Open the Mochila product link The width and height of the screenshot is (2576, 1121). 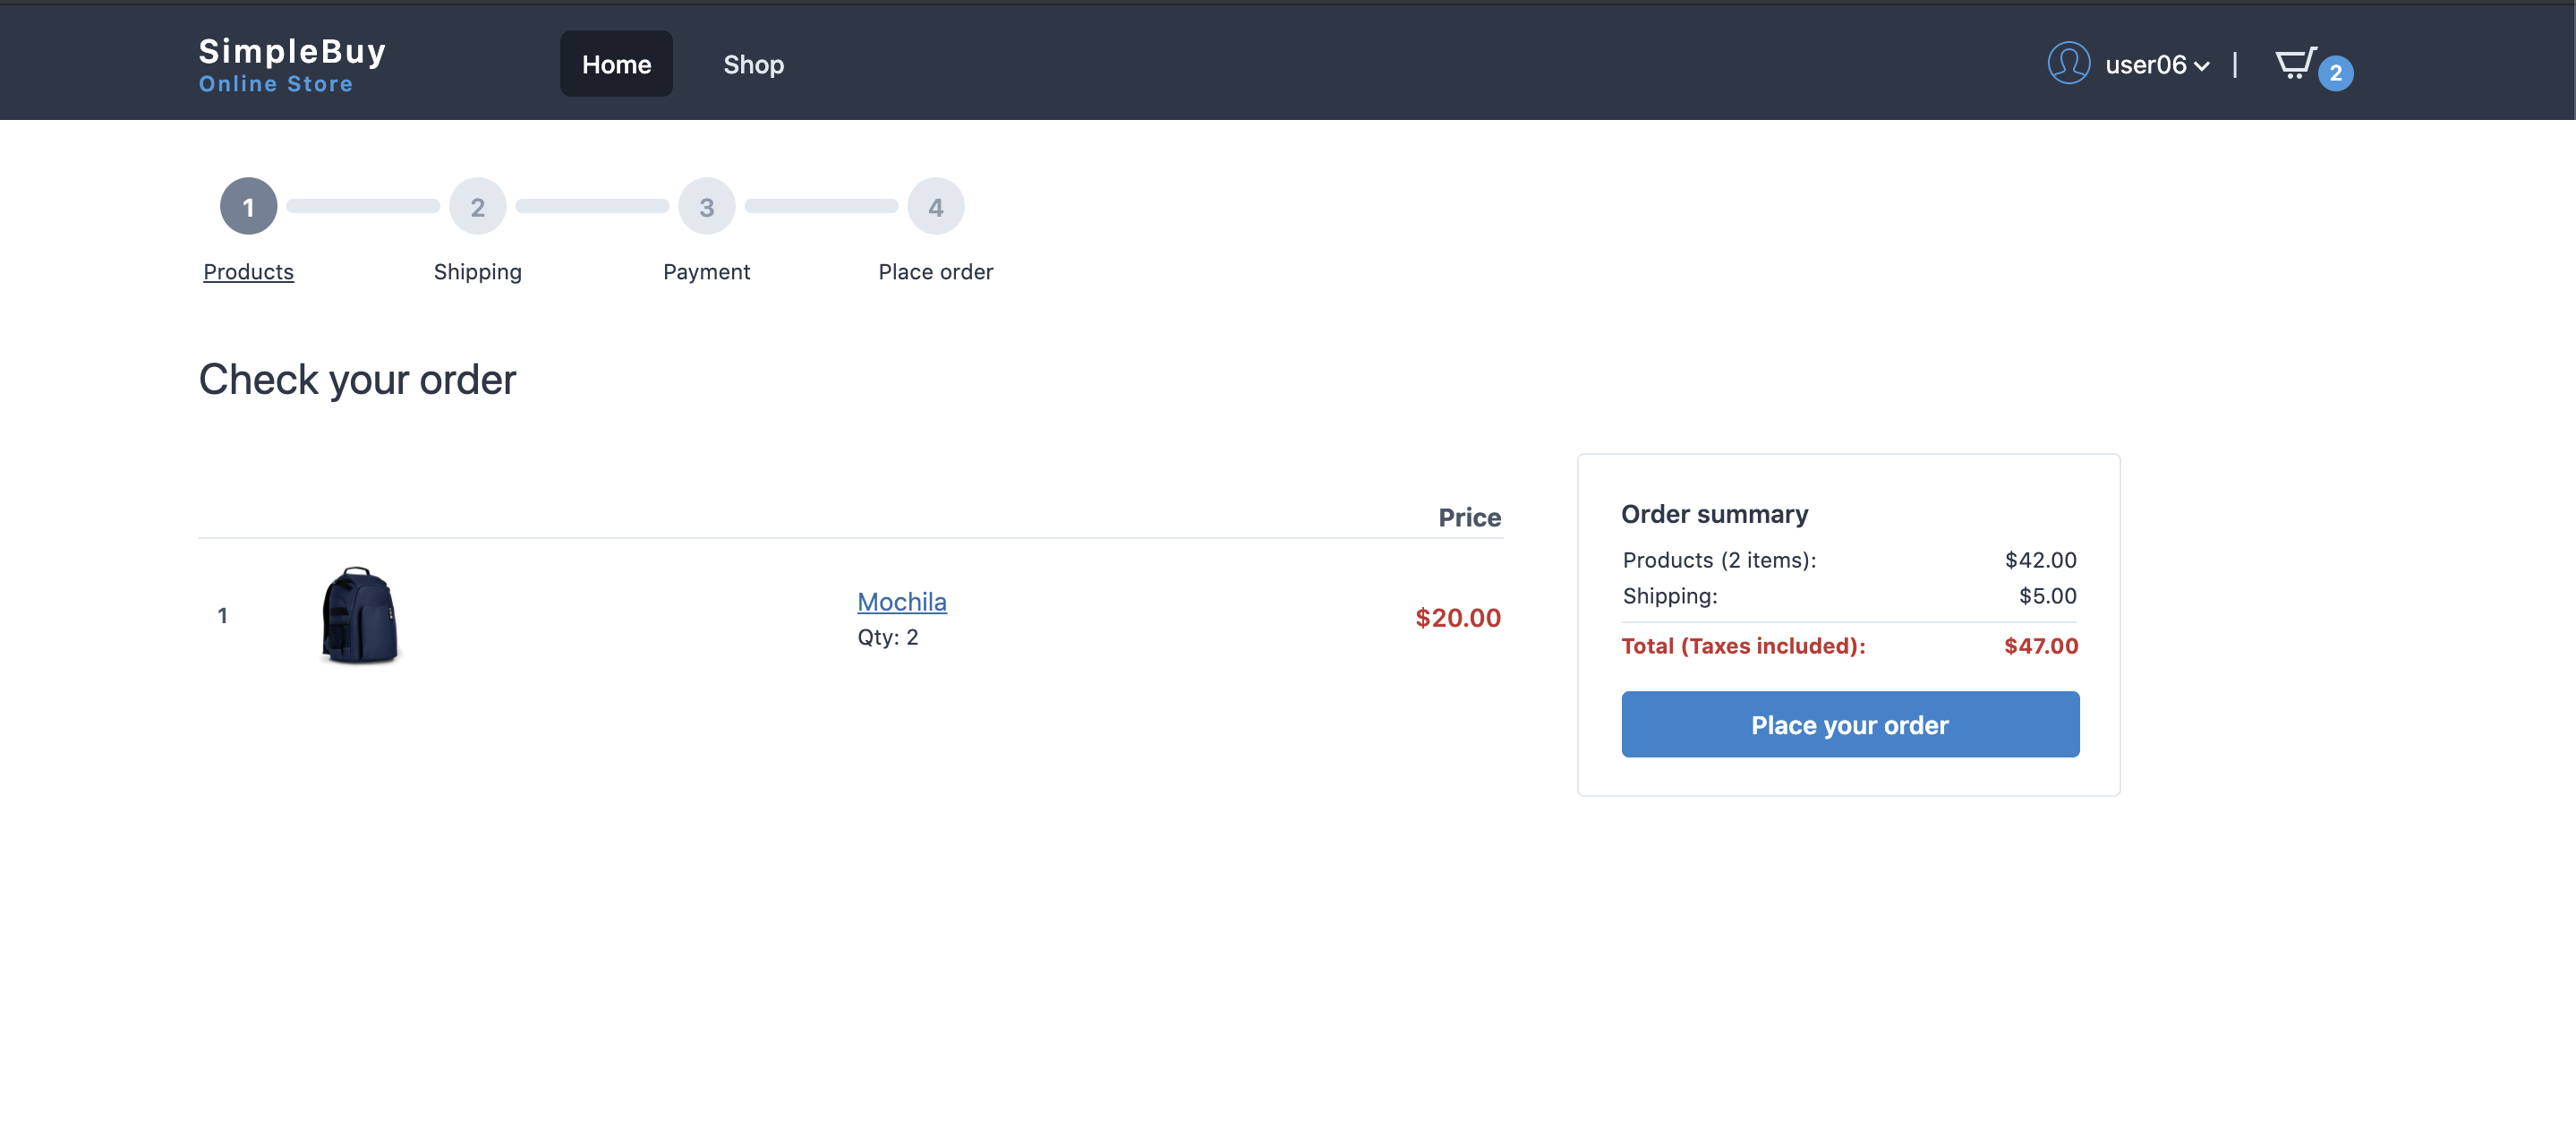pos(901,601)
